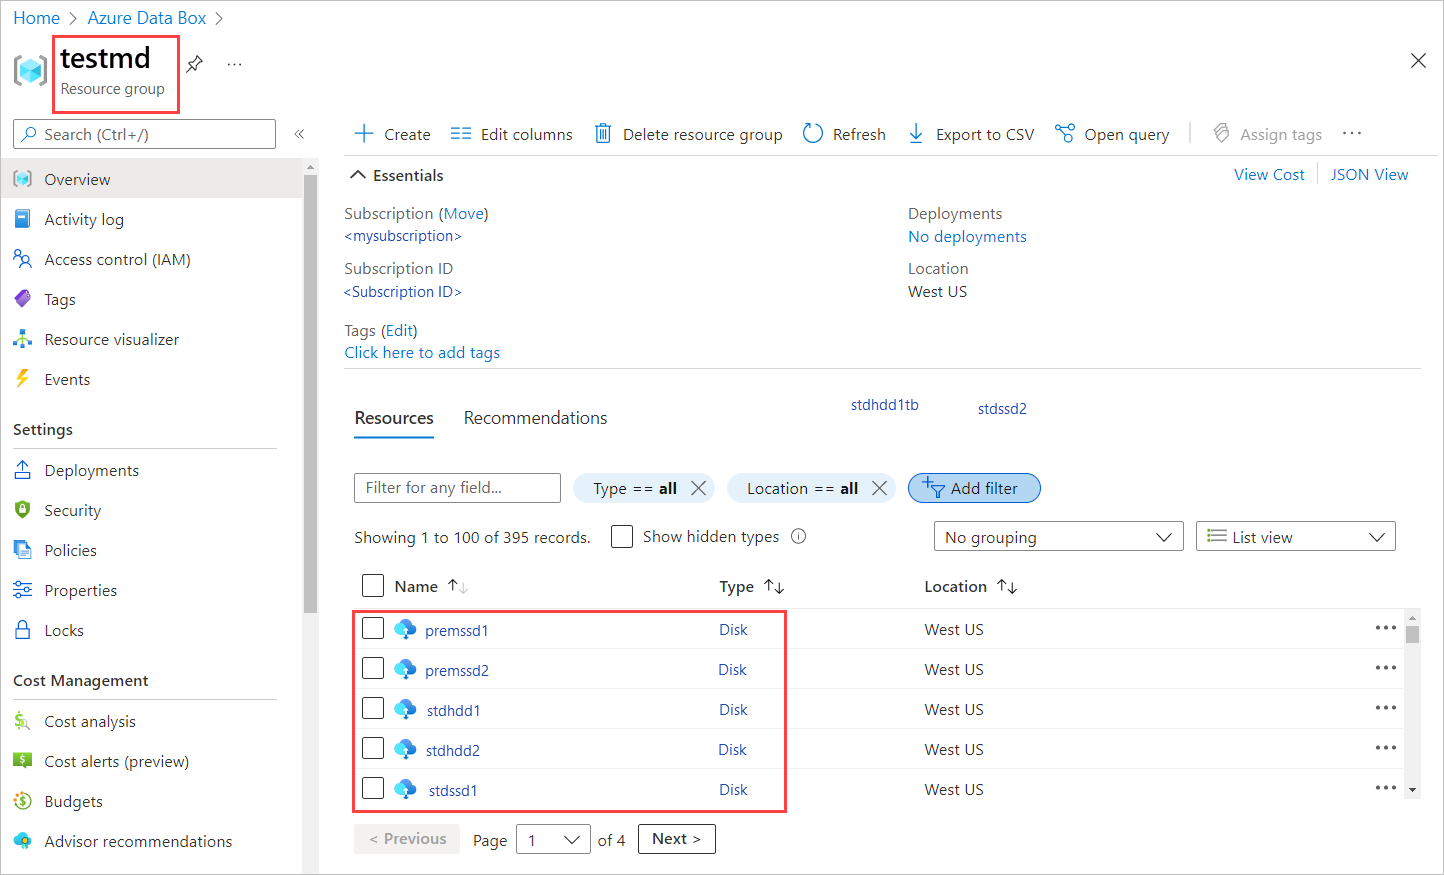Navigate to Azure Data Box breadcrumb
Image resolution: width=1444 pixels, height=875 pixels.
click(146, 17)
